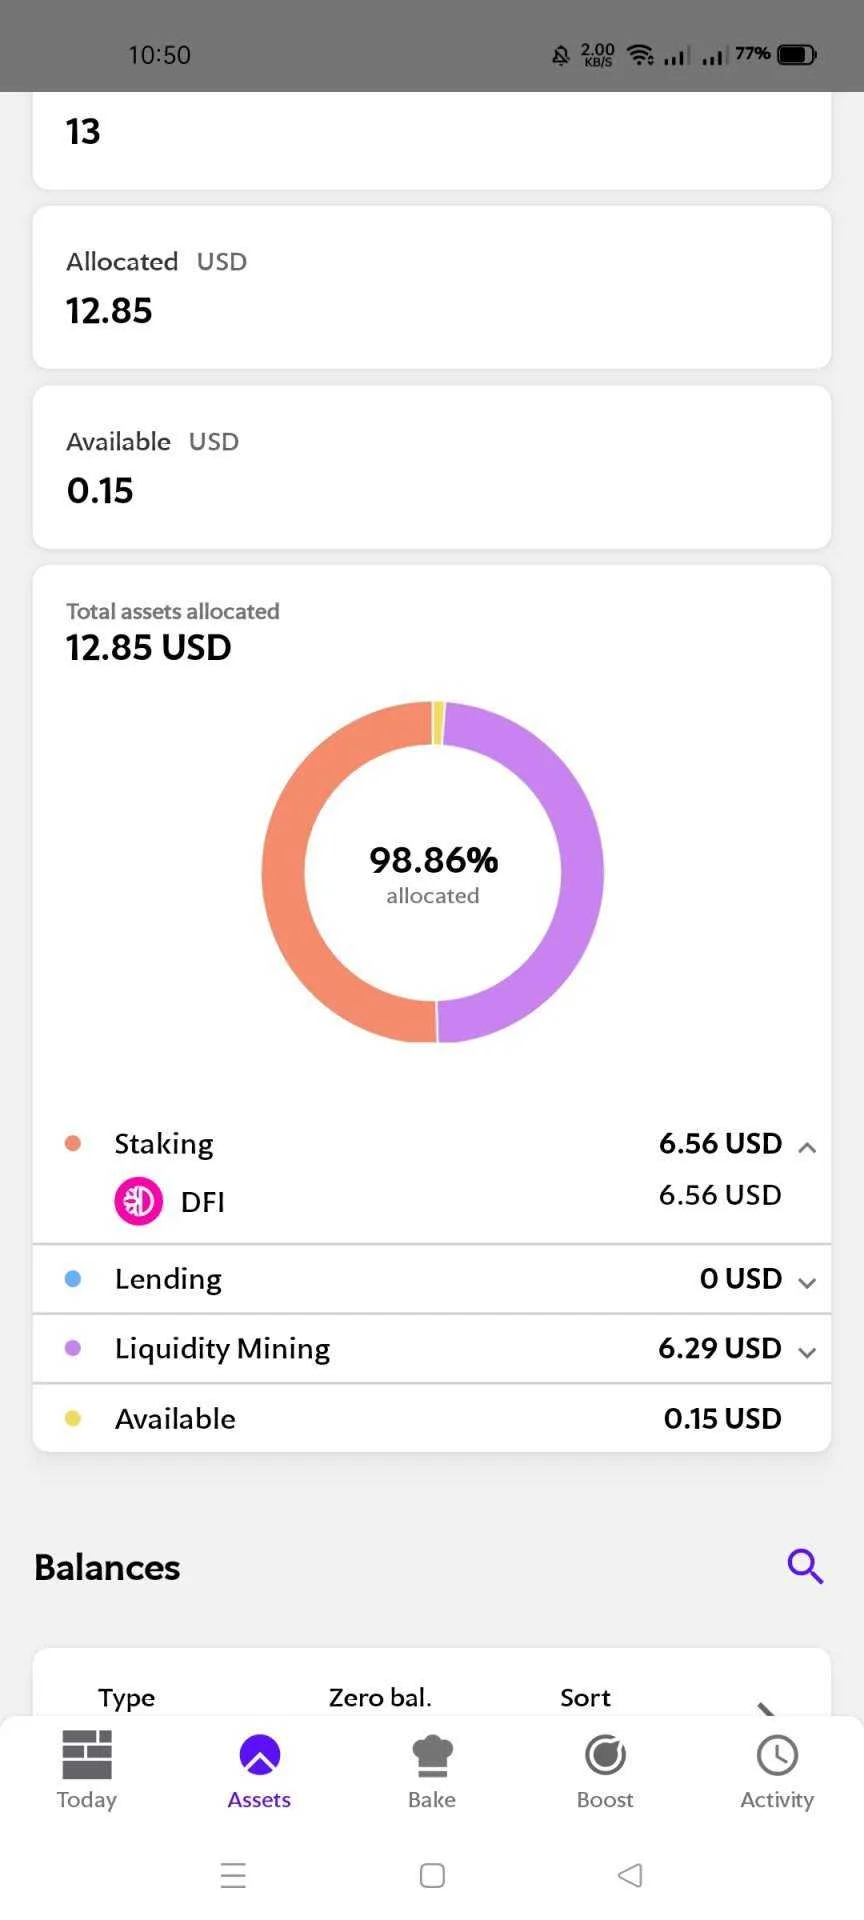
Task: Tap the DFI staking entry
Action: point(432,1201)
